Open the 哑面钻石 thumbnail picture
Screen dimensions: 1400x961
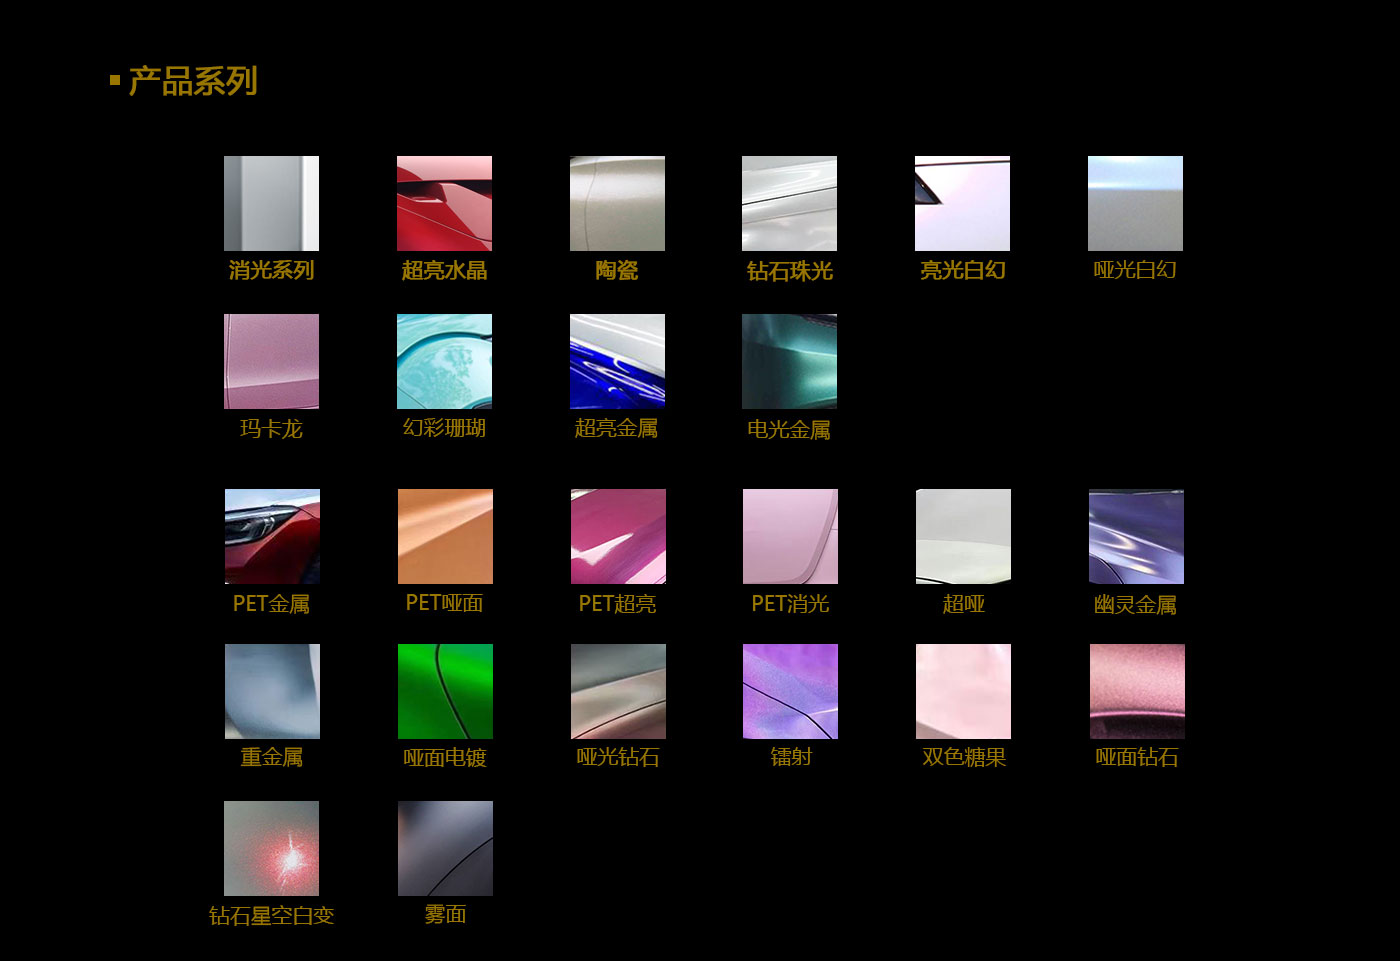tap(1137, 691)
